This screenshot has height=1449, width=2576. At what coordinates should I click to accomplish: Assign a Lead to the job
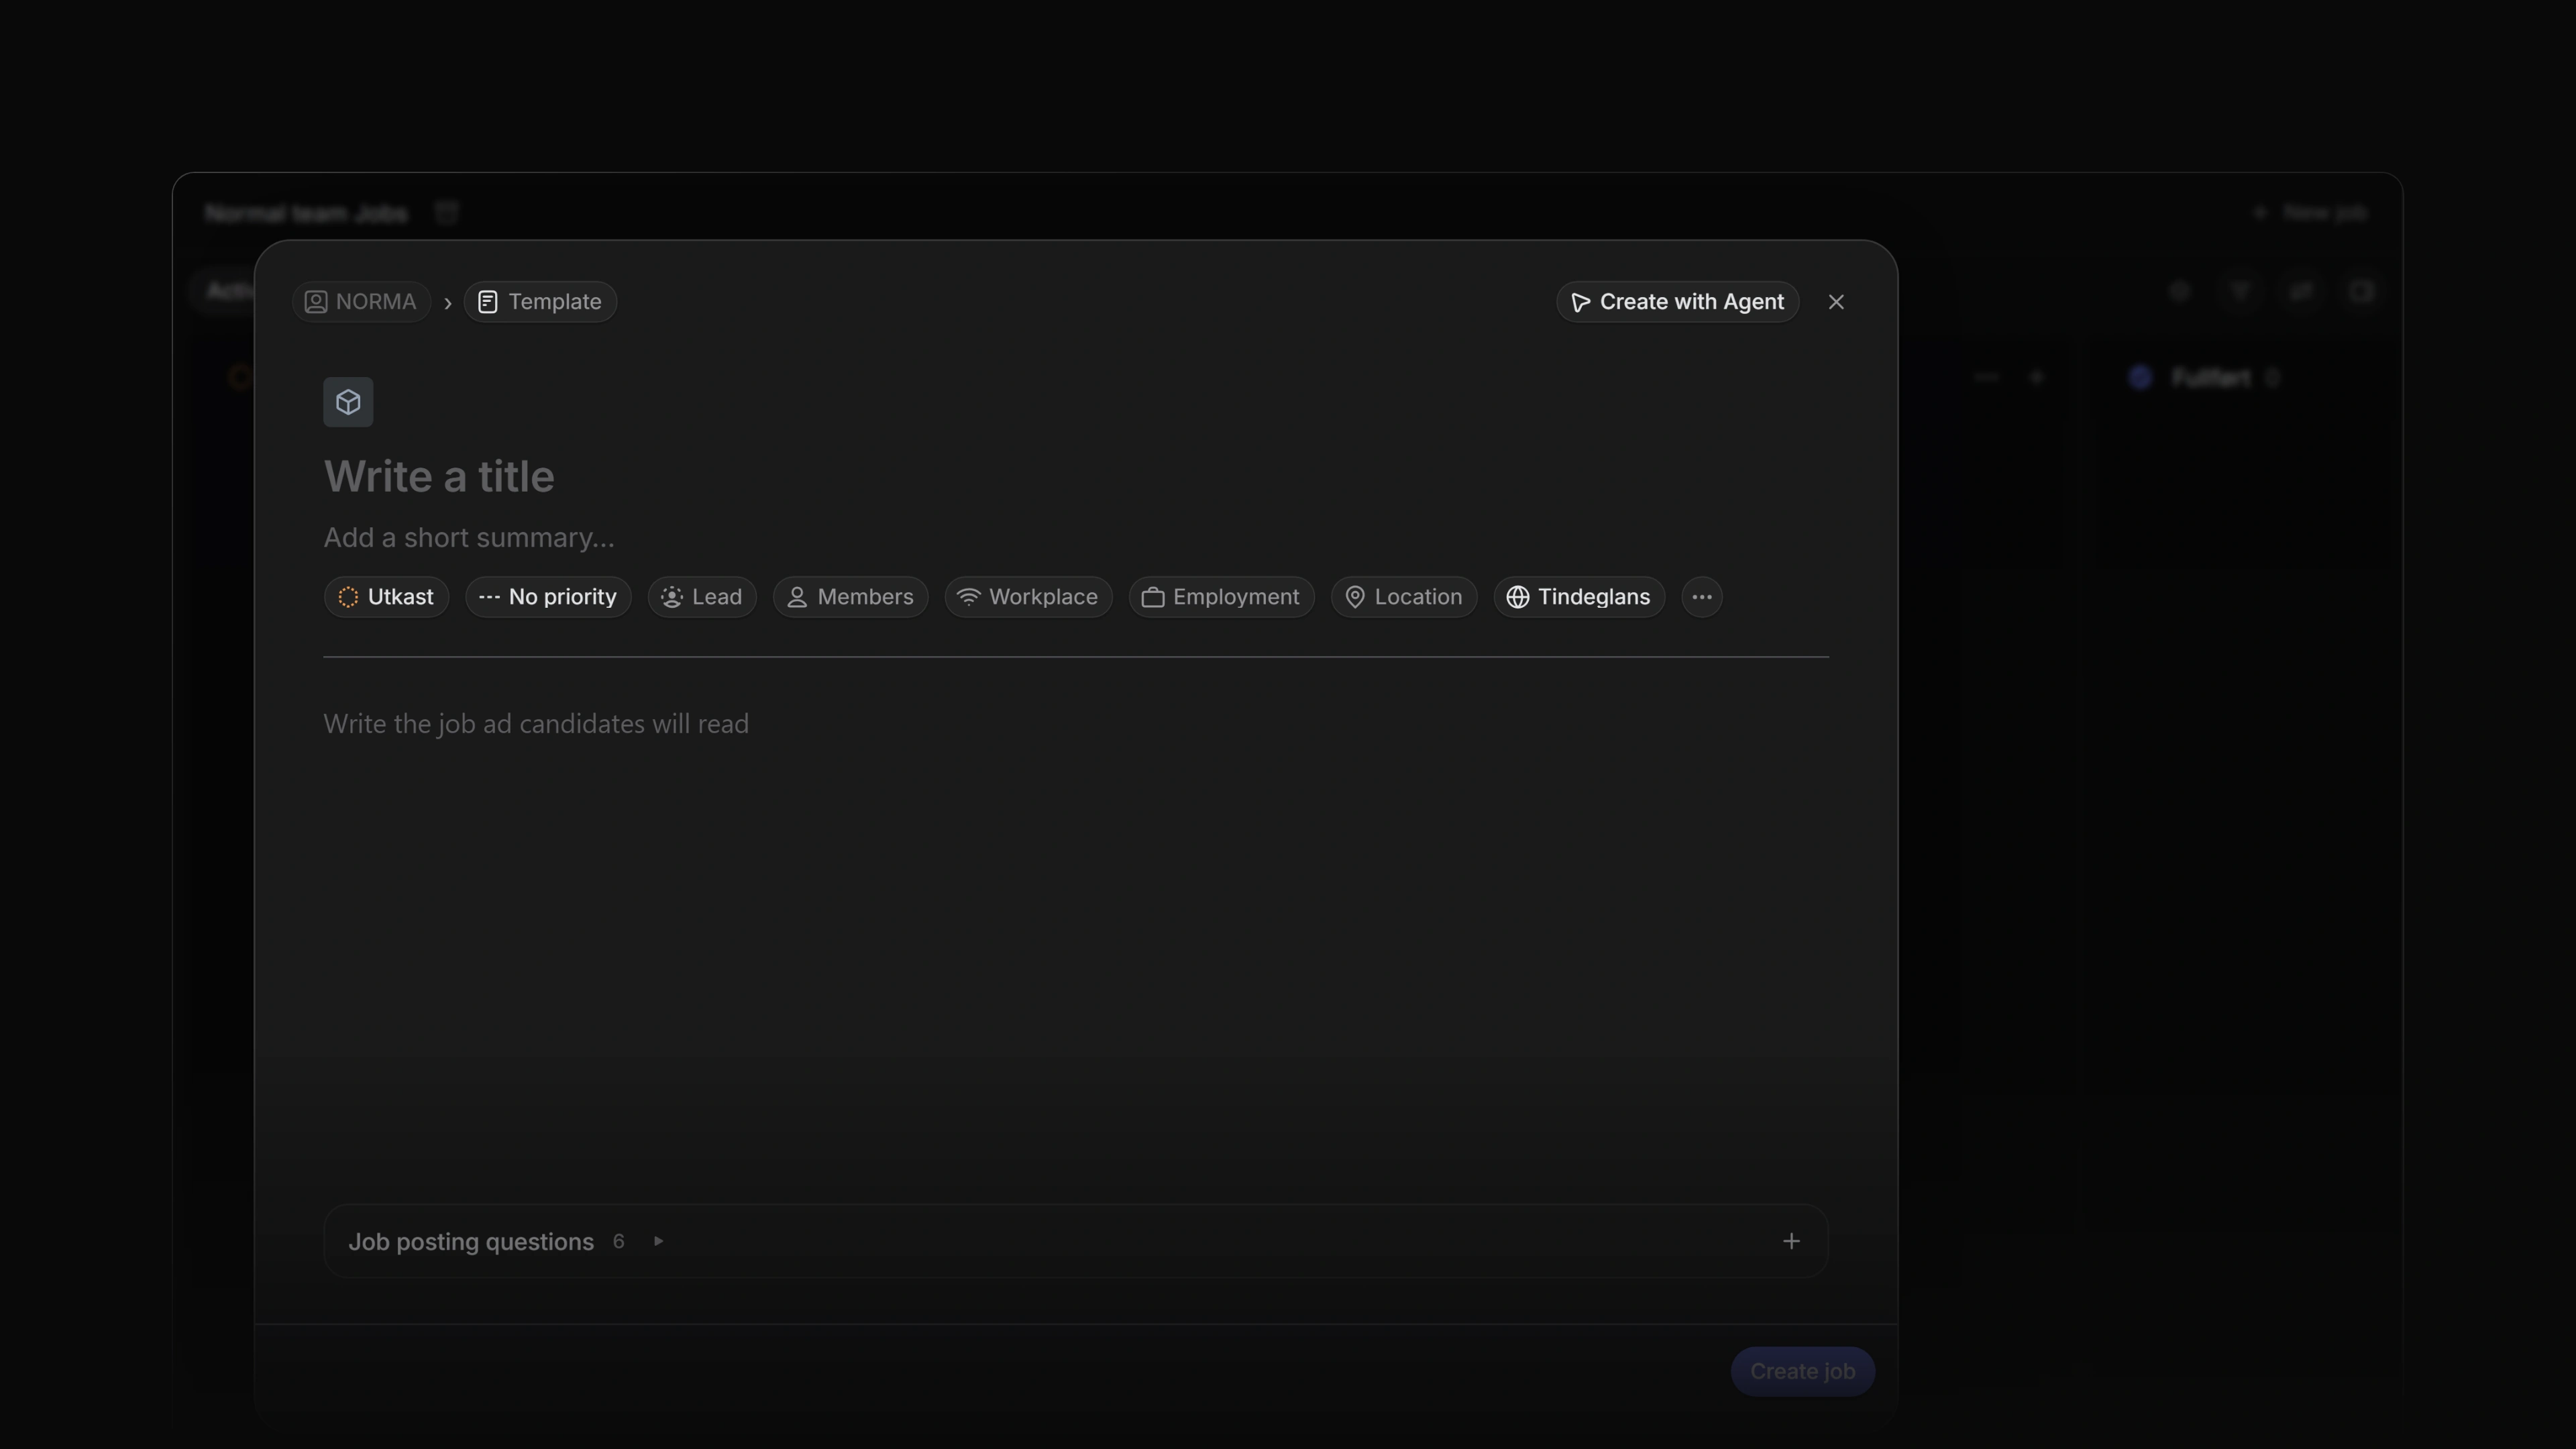pyautogui.click(x=702, y=597)
